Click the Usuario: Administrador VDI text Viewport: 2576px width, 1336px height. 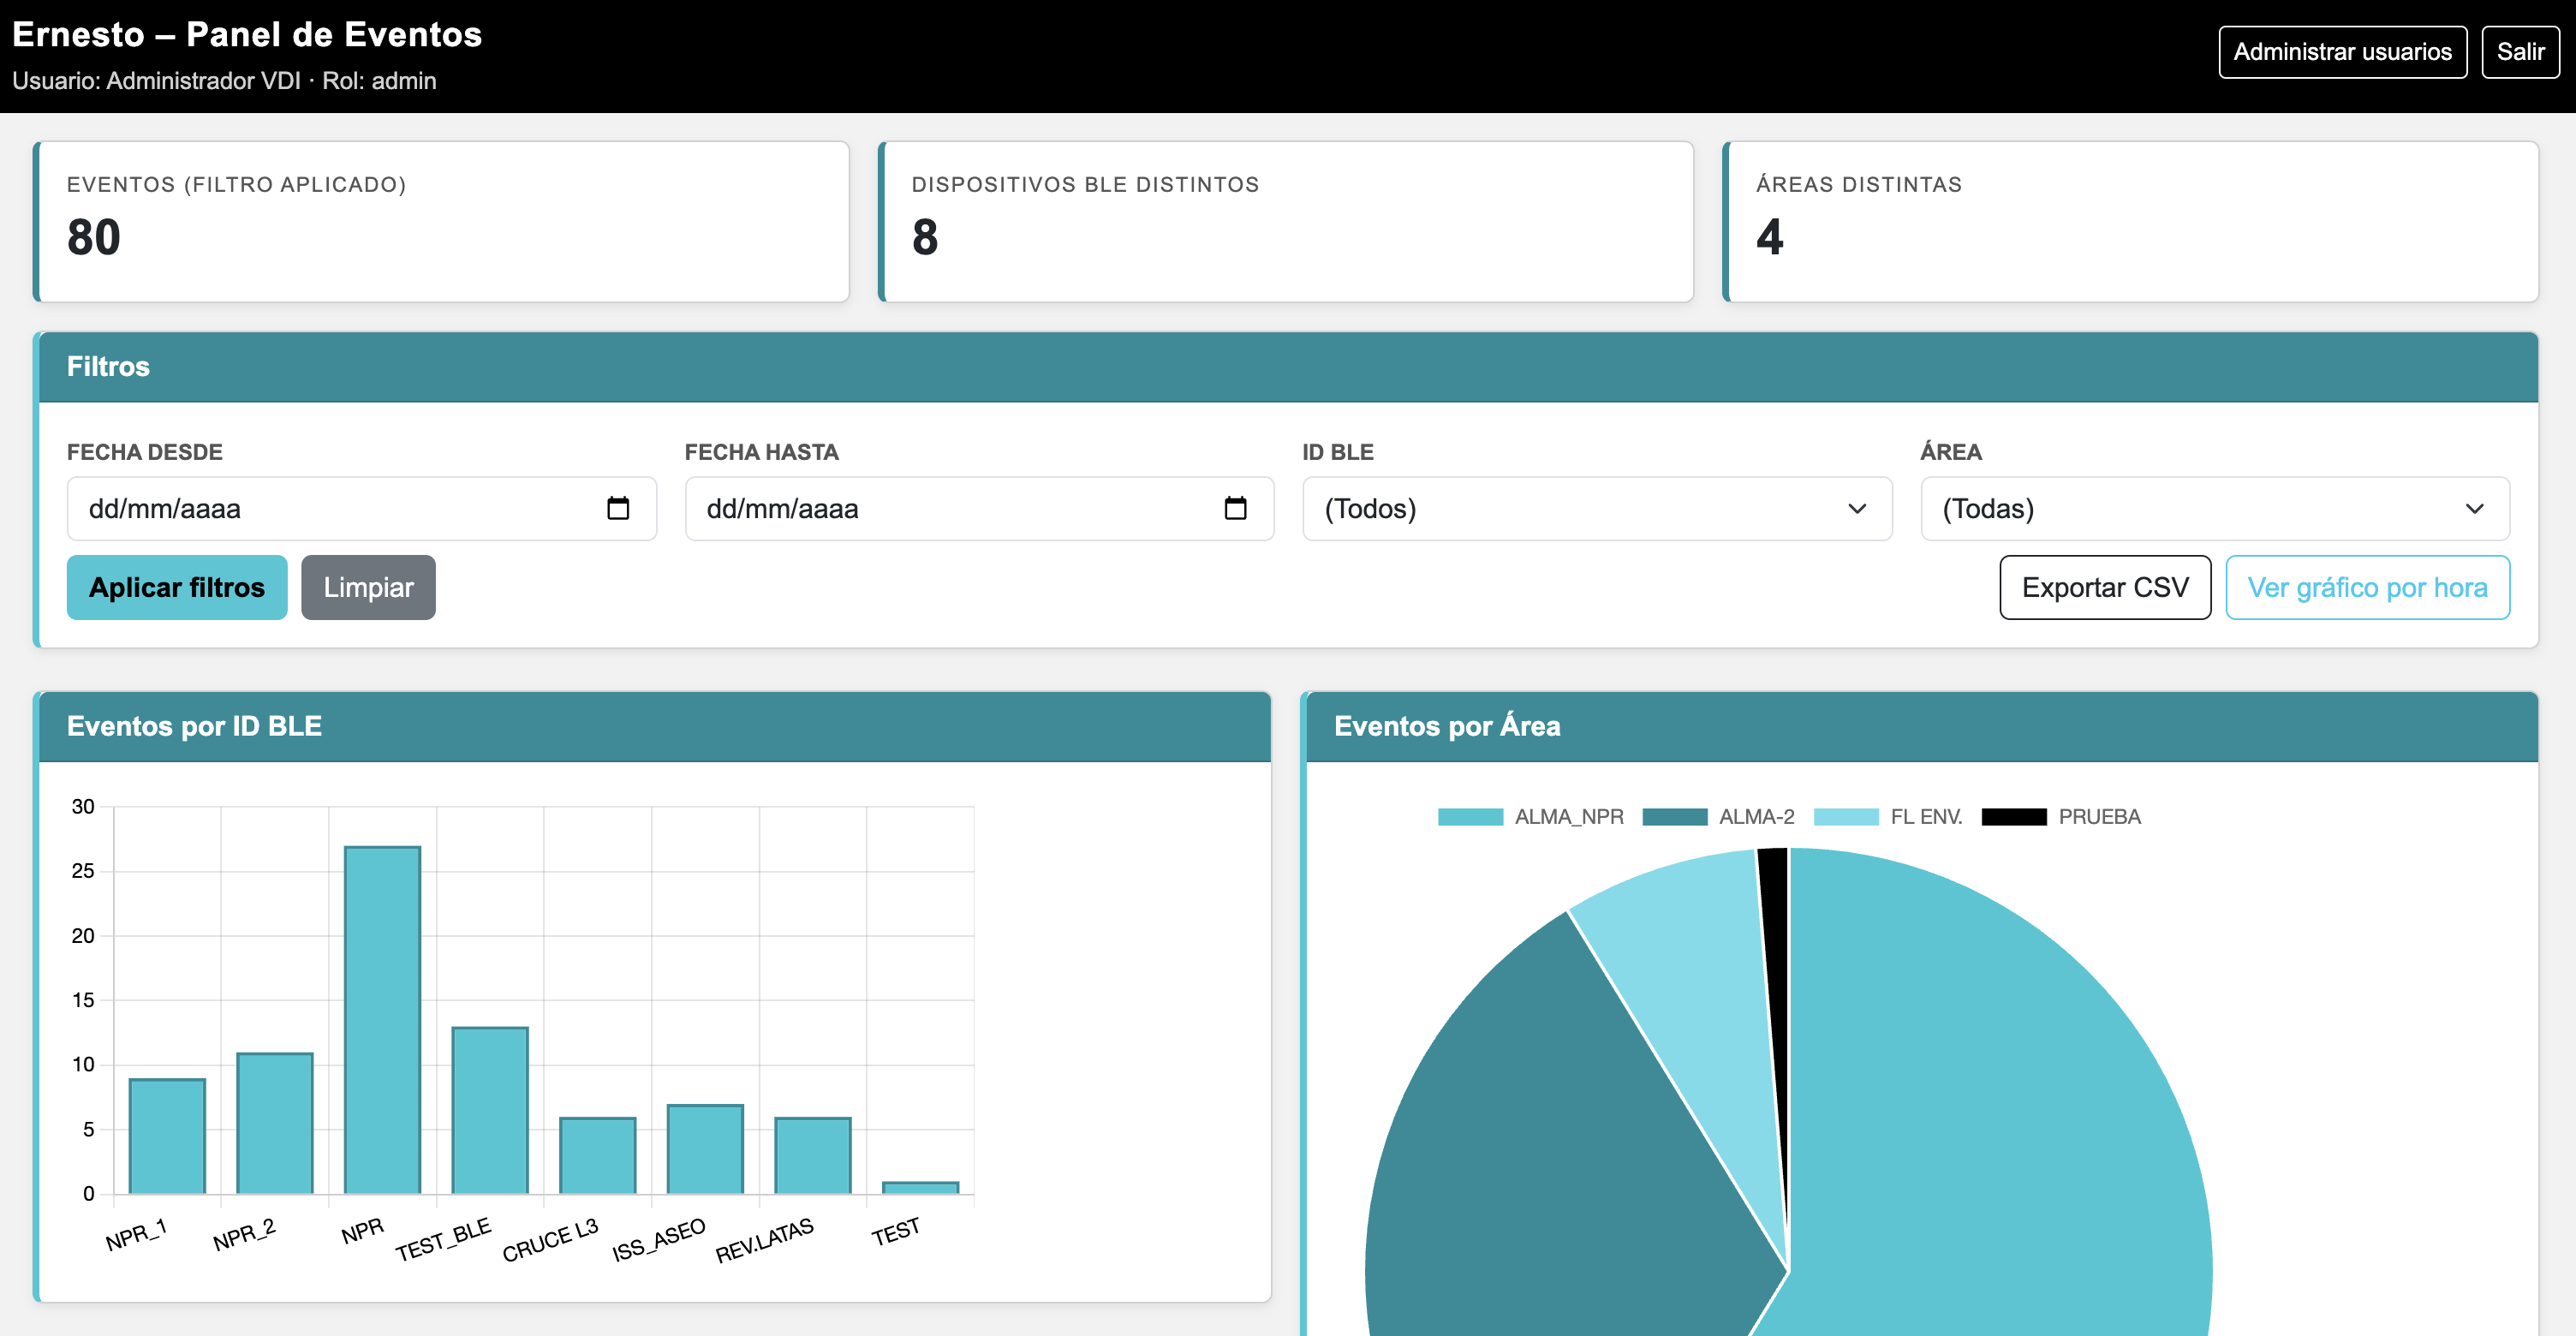[156, 81]
